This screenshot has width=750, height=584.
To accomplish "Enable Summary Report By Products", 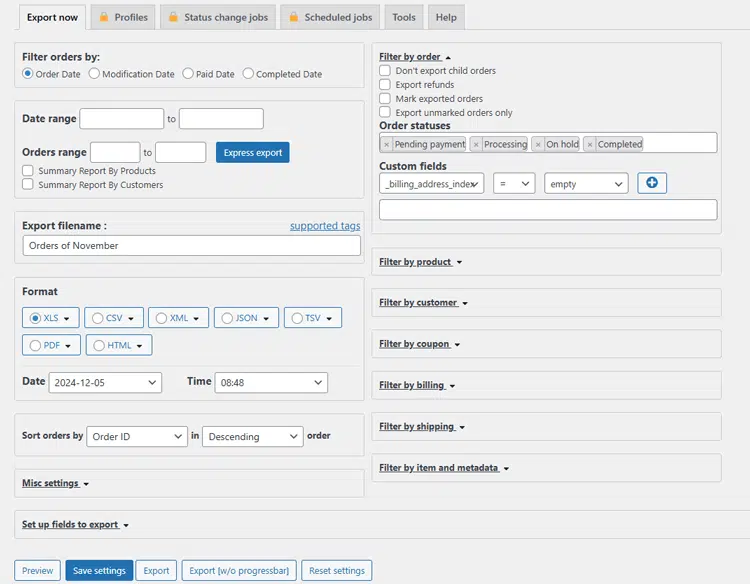I will 28,171.
